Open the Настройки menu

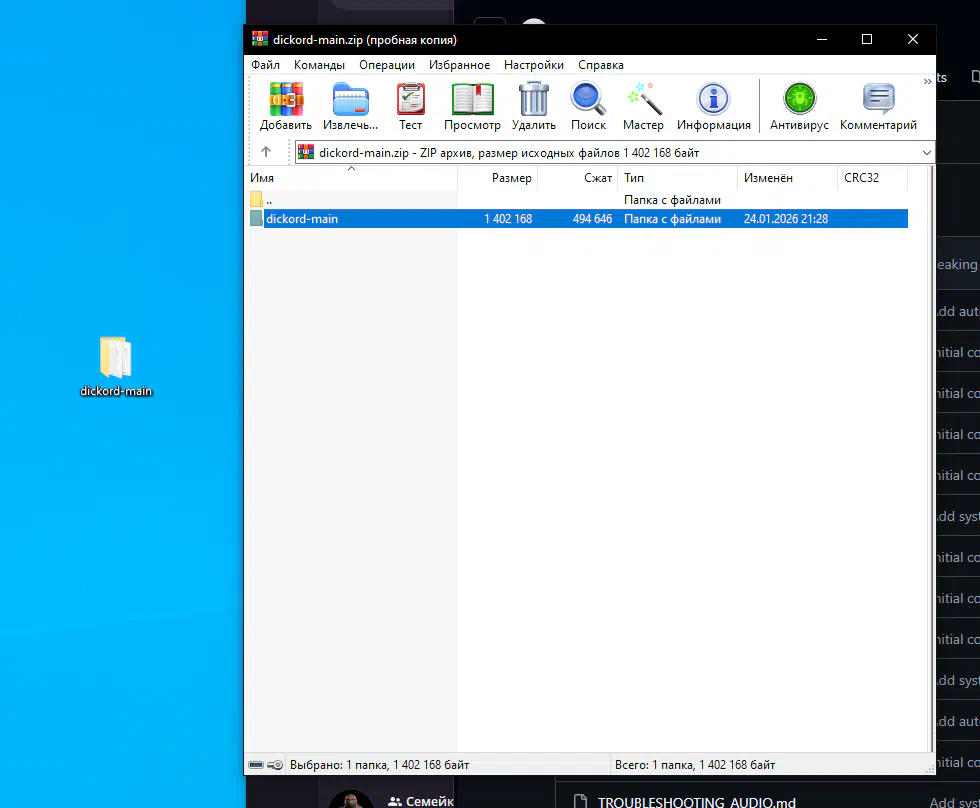point(533,65)
